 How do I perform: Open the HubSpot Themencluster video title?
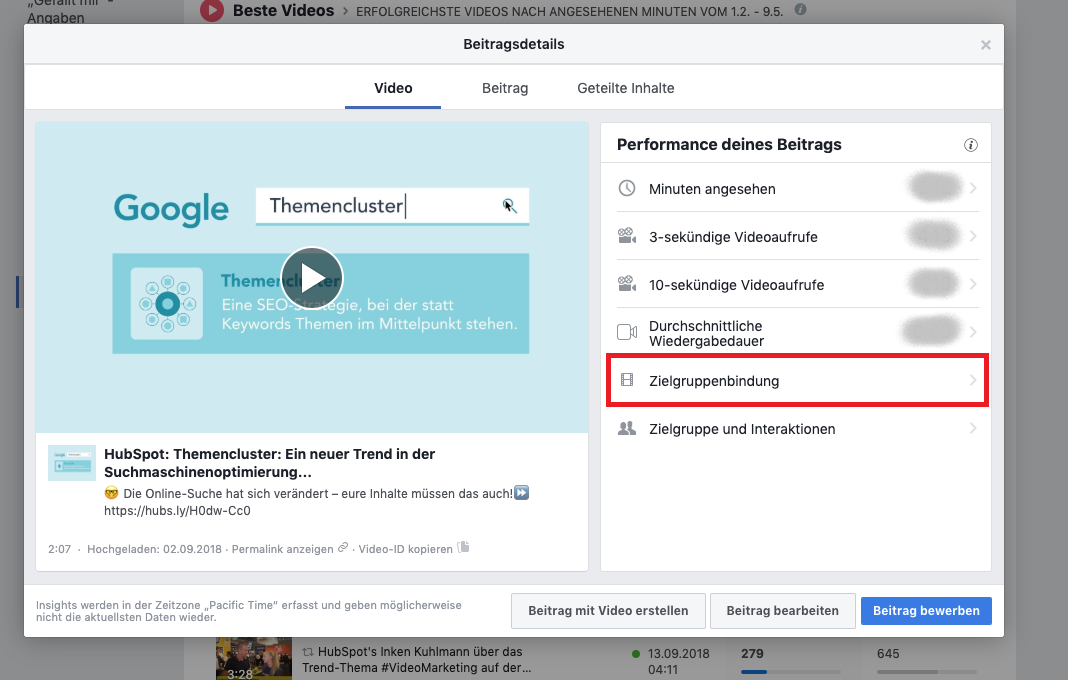point(269,463)
